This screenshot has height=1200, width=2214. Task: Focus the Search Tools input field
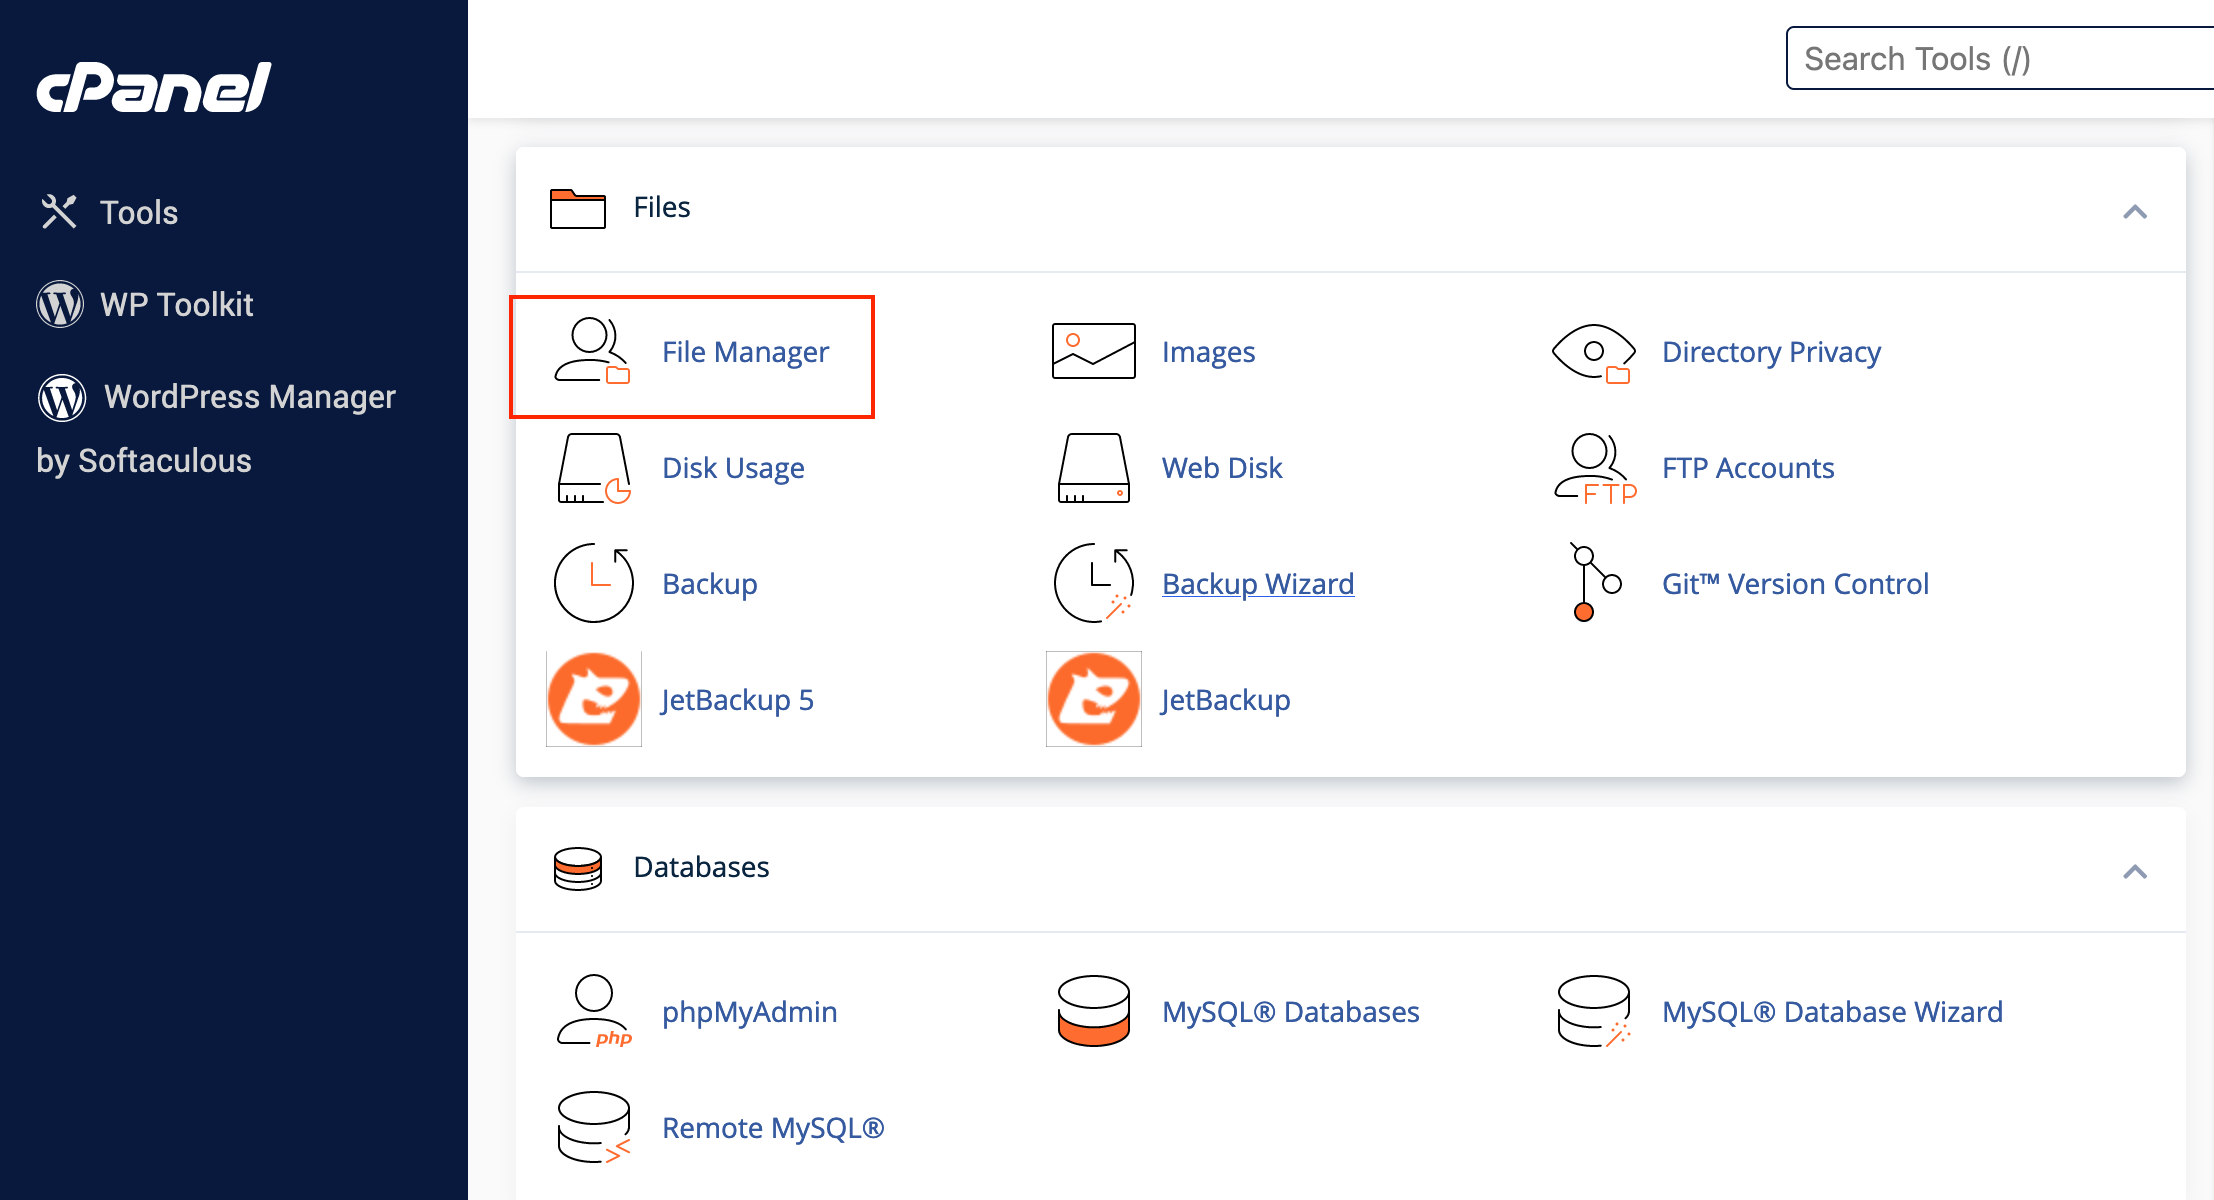[x=2000, y=59]
